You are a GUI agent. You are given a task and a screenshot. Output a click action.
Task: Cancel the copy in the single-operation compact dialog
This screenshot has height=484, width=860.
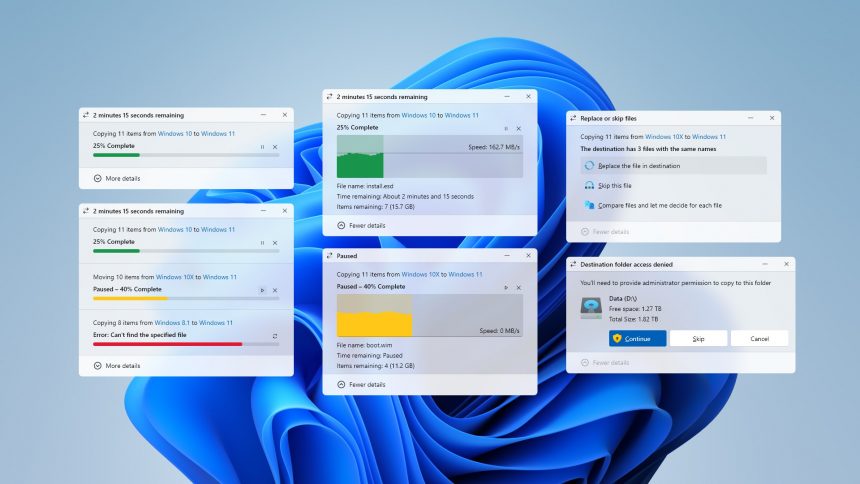point(275,147)
